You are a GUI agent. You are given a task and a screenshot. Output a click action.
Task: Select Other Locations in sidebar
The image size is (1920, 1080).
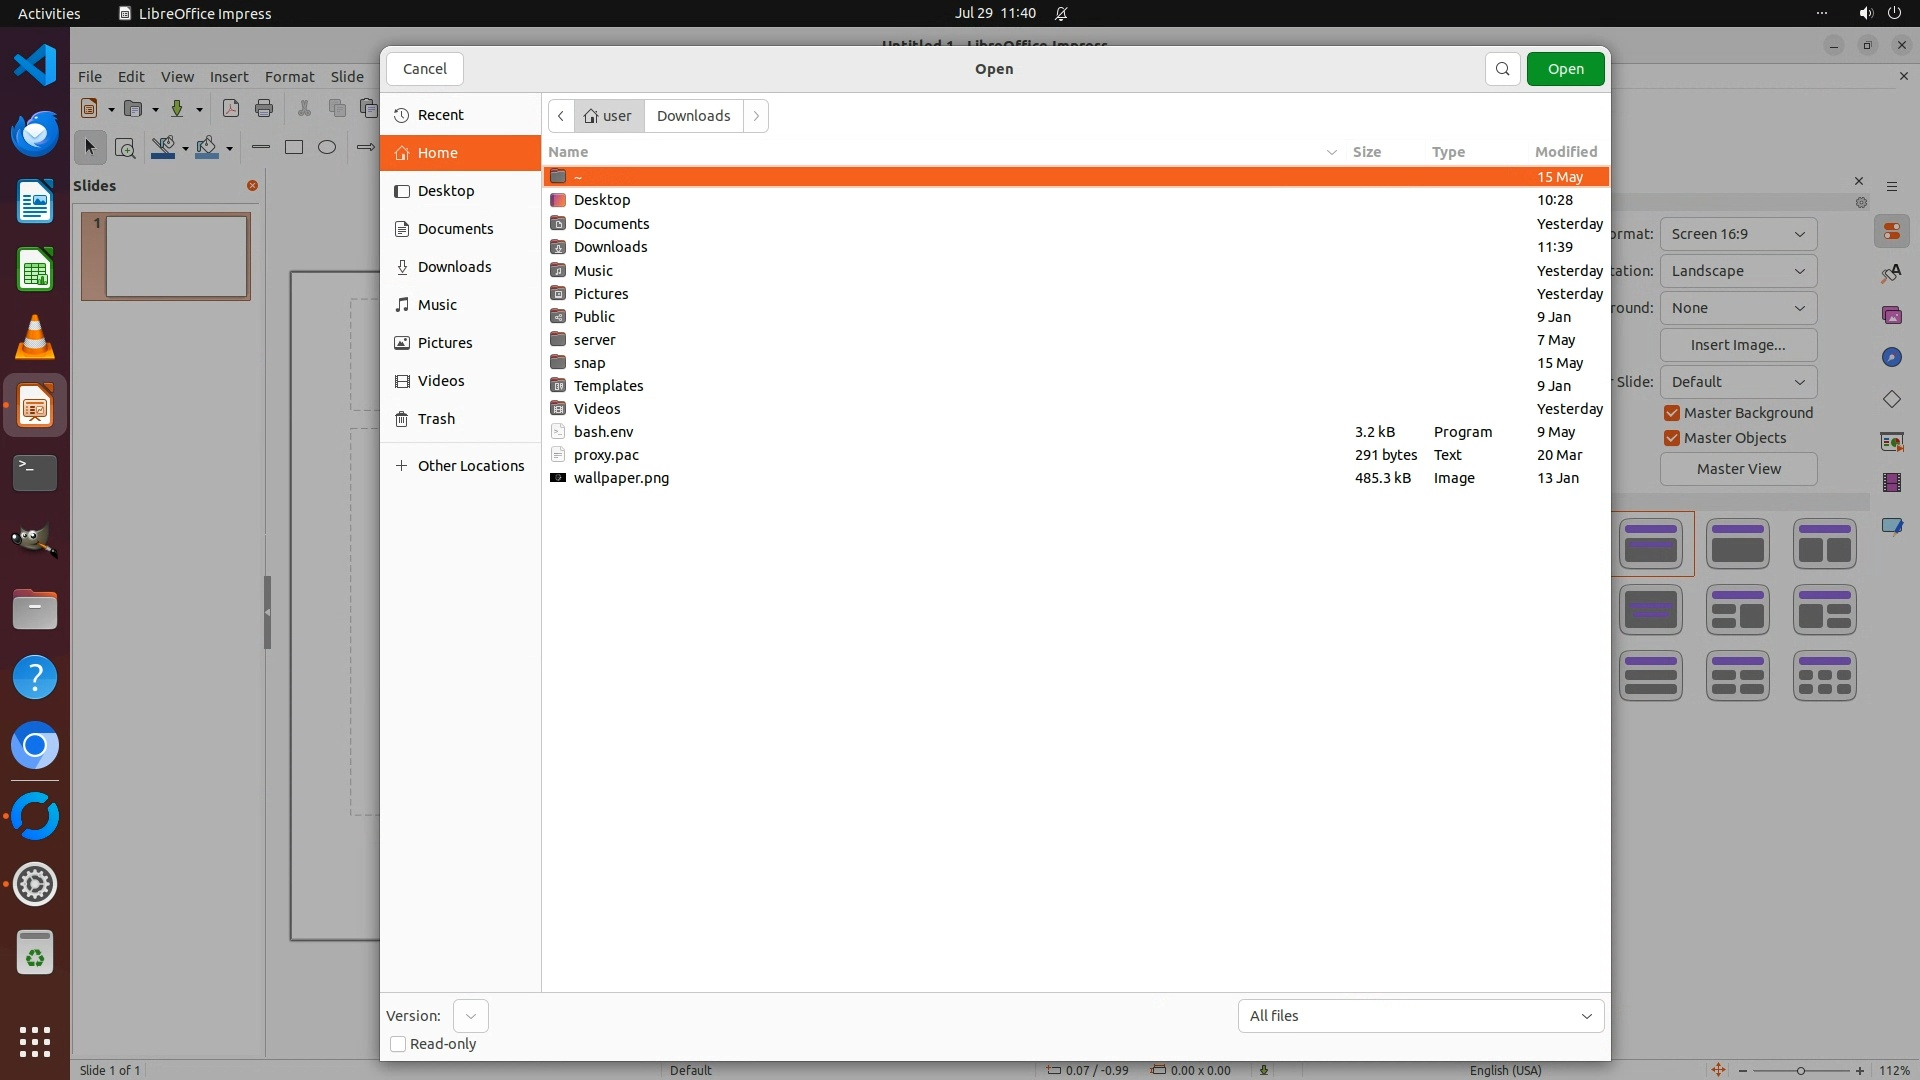(x=470, y=466)
